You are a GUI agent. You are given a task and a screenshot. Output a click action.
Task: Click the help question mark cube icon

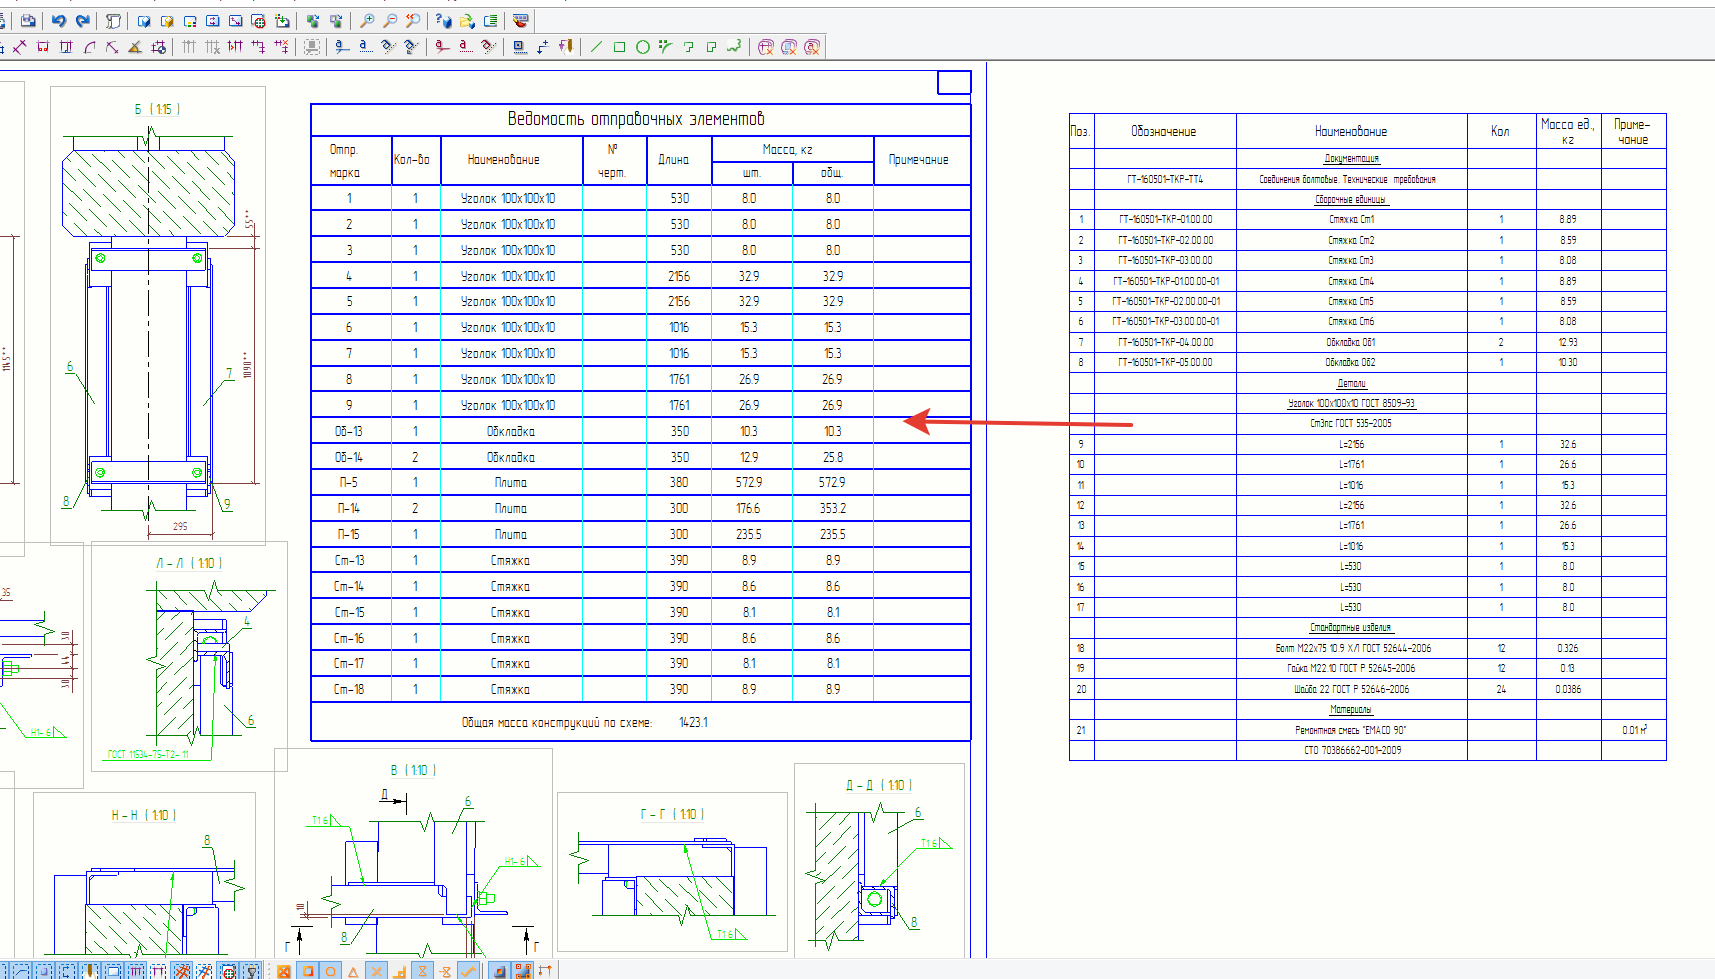[x=444, y=21]
